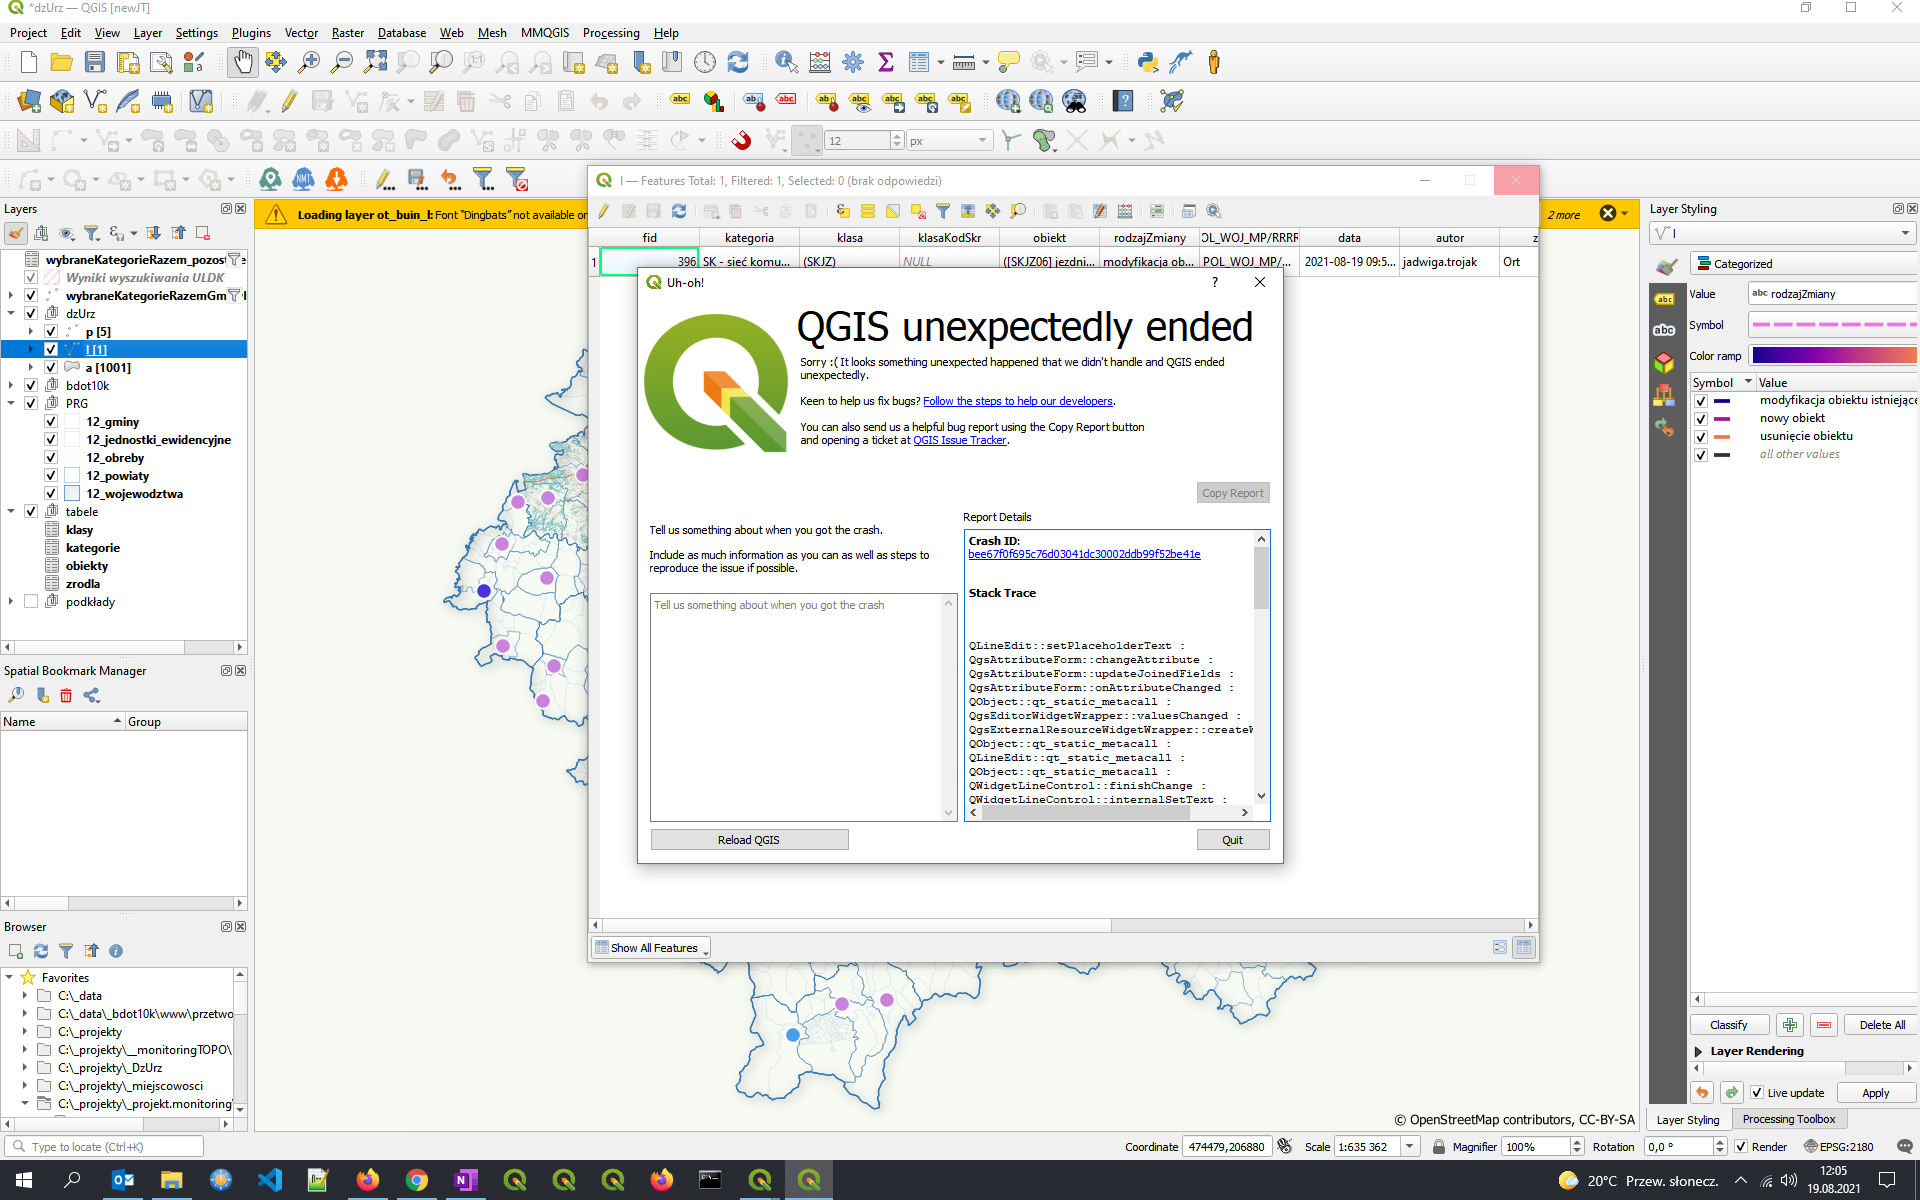Uncheck visibility of the 12_powiaty layer
This screenshot has height=1200, width=1920.
point(50,475)
